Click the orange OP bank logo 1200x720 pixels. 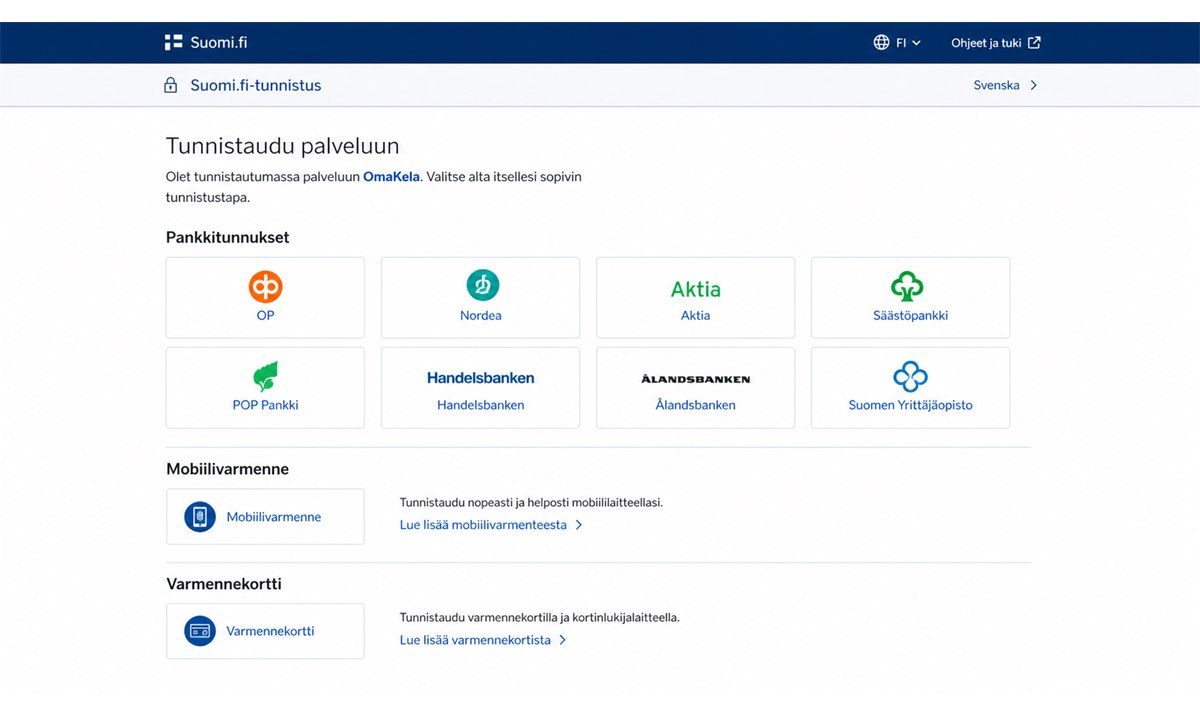[265, 287]
